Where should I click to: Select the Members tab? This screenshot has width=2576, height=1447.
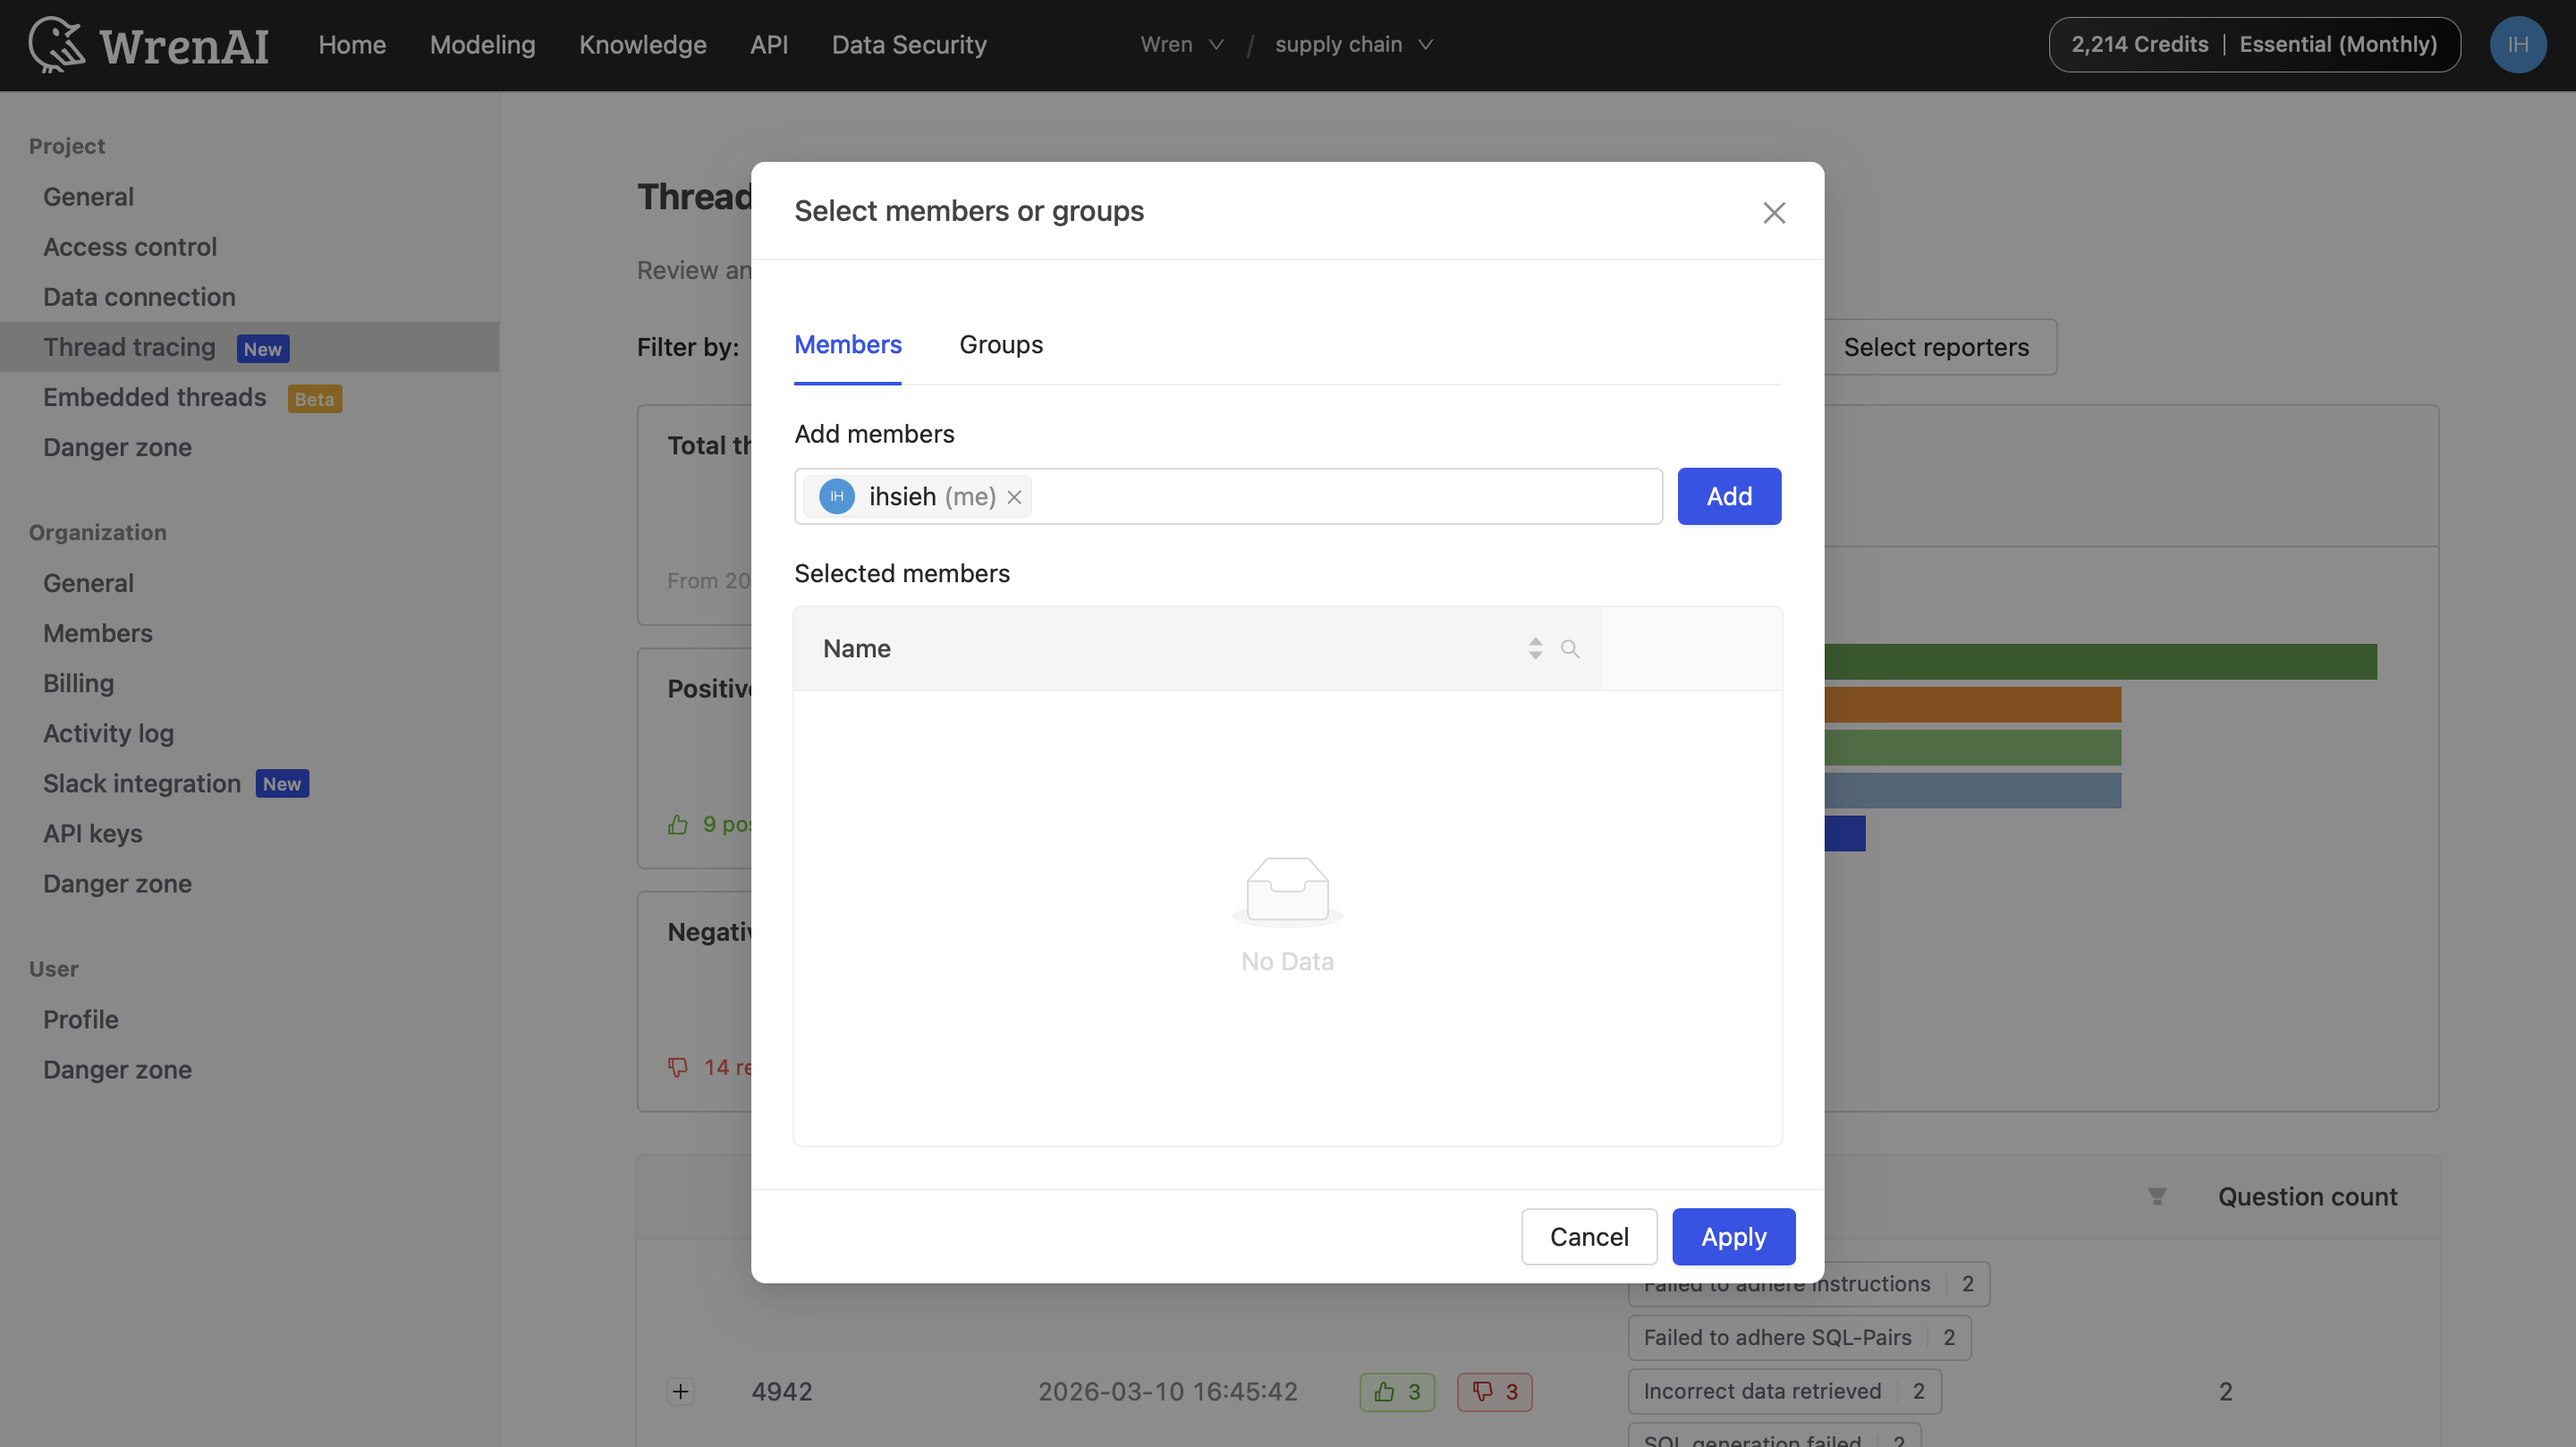pyautogui.click(x=847, y=344)
